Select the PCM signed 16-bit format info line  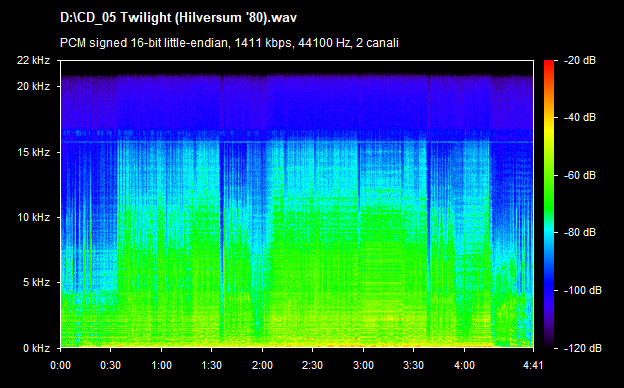pos(229,43)
